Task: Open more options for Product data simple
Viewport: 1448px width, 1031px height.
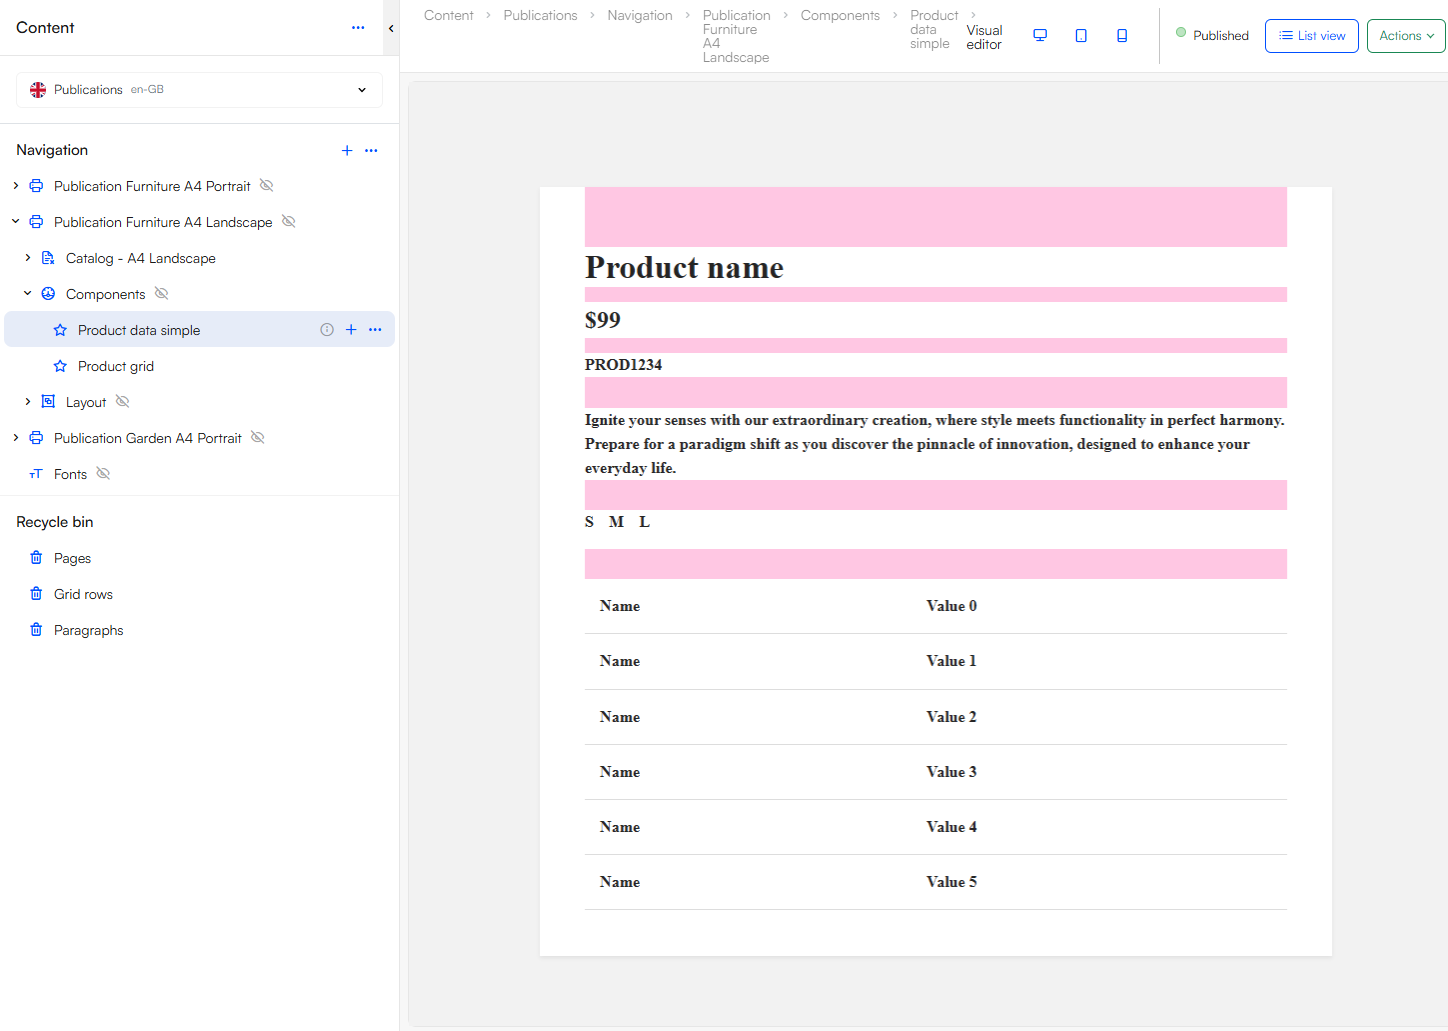Action: (375, 330)
